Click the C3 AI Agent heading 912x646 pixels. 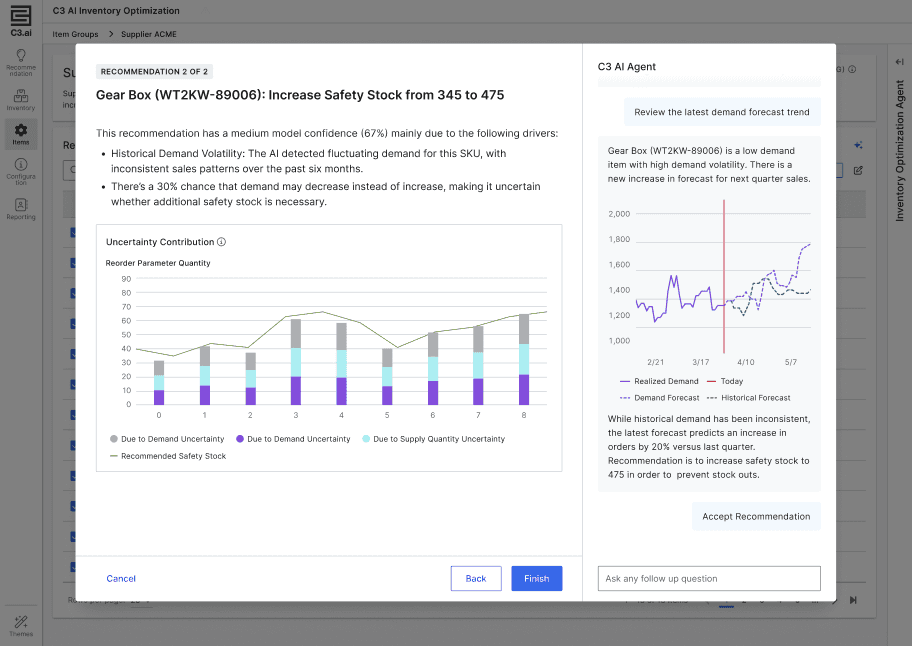[626, 67]
